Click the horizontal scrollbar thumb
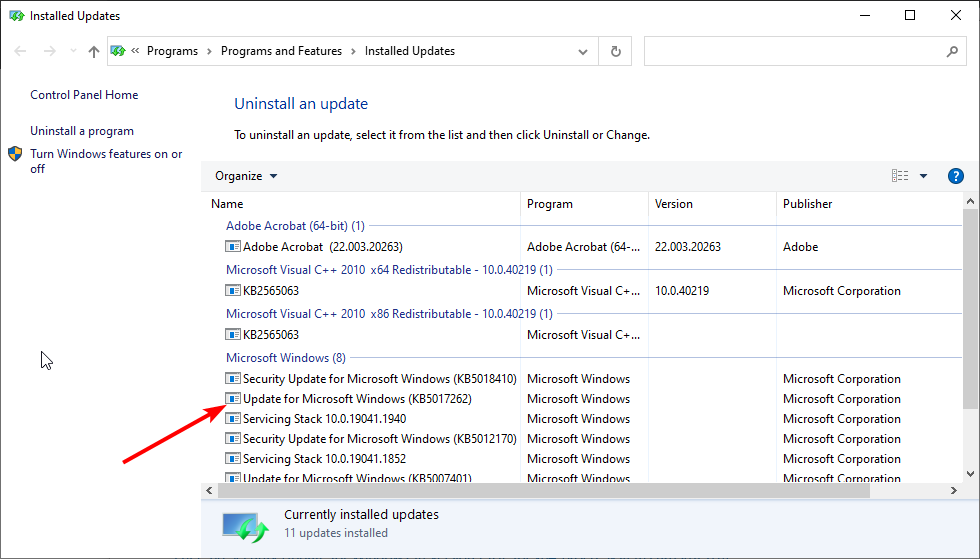This screenshot has height=559, width=980. tap(543, 491)
